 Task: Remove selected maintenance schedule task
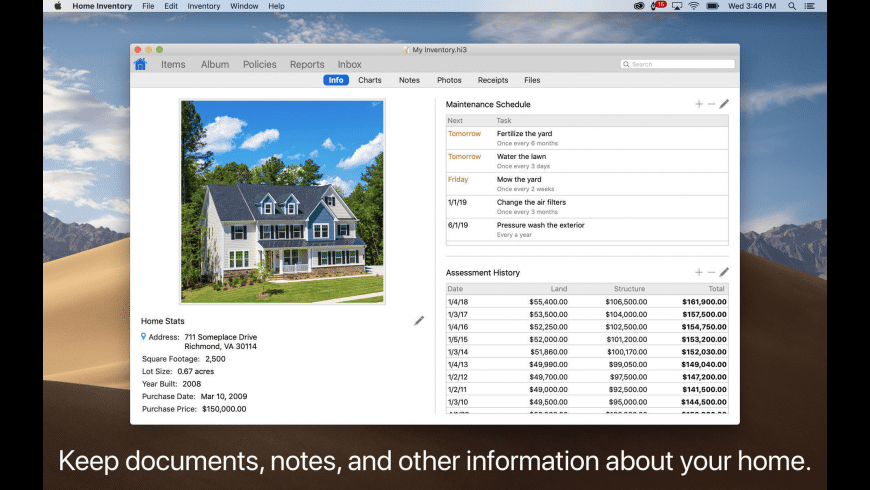[711, 104]
